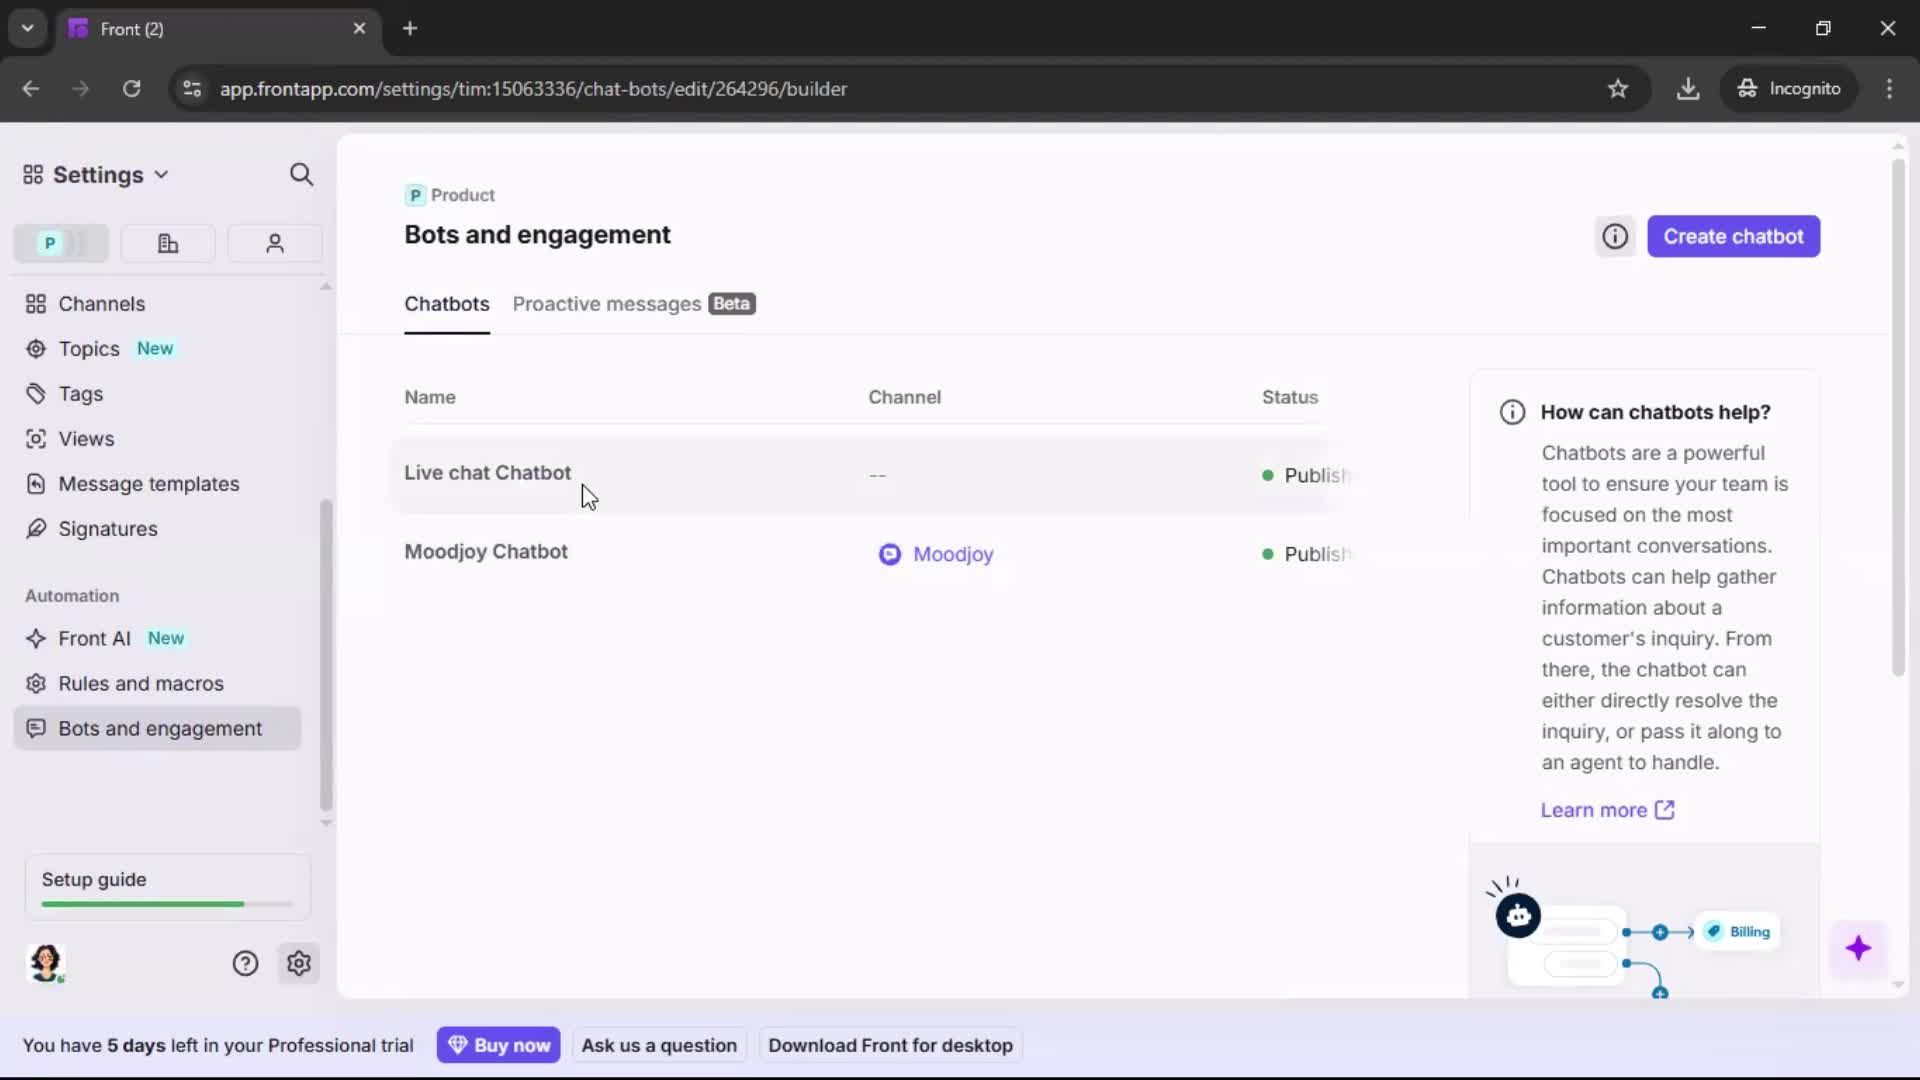The image size is (1920, 1080).
Task: Open Channels settings
Action: pyautogui.click(x=101, y=304)
